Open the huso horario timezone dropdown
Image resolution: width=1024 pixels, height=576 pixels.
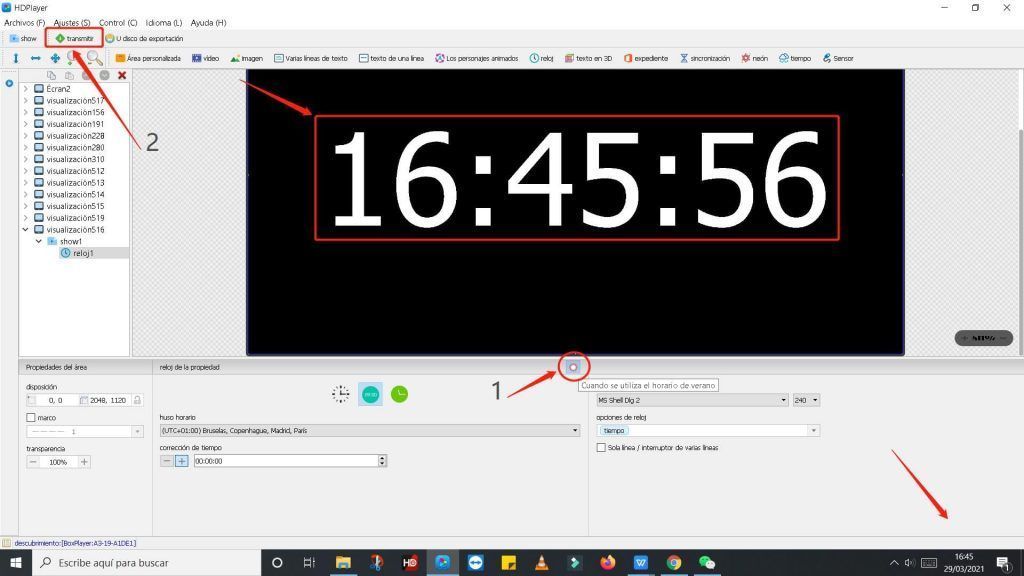pos(370,430)
